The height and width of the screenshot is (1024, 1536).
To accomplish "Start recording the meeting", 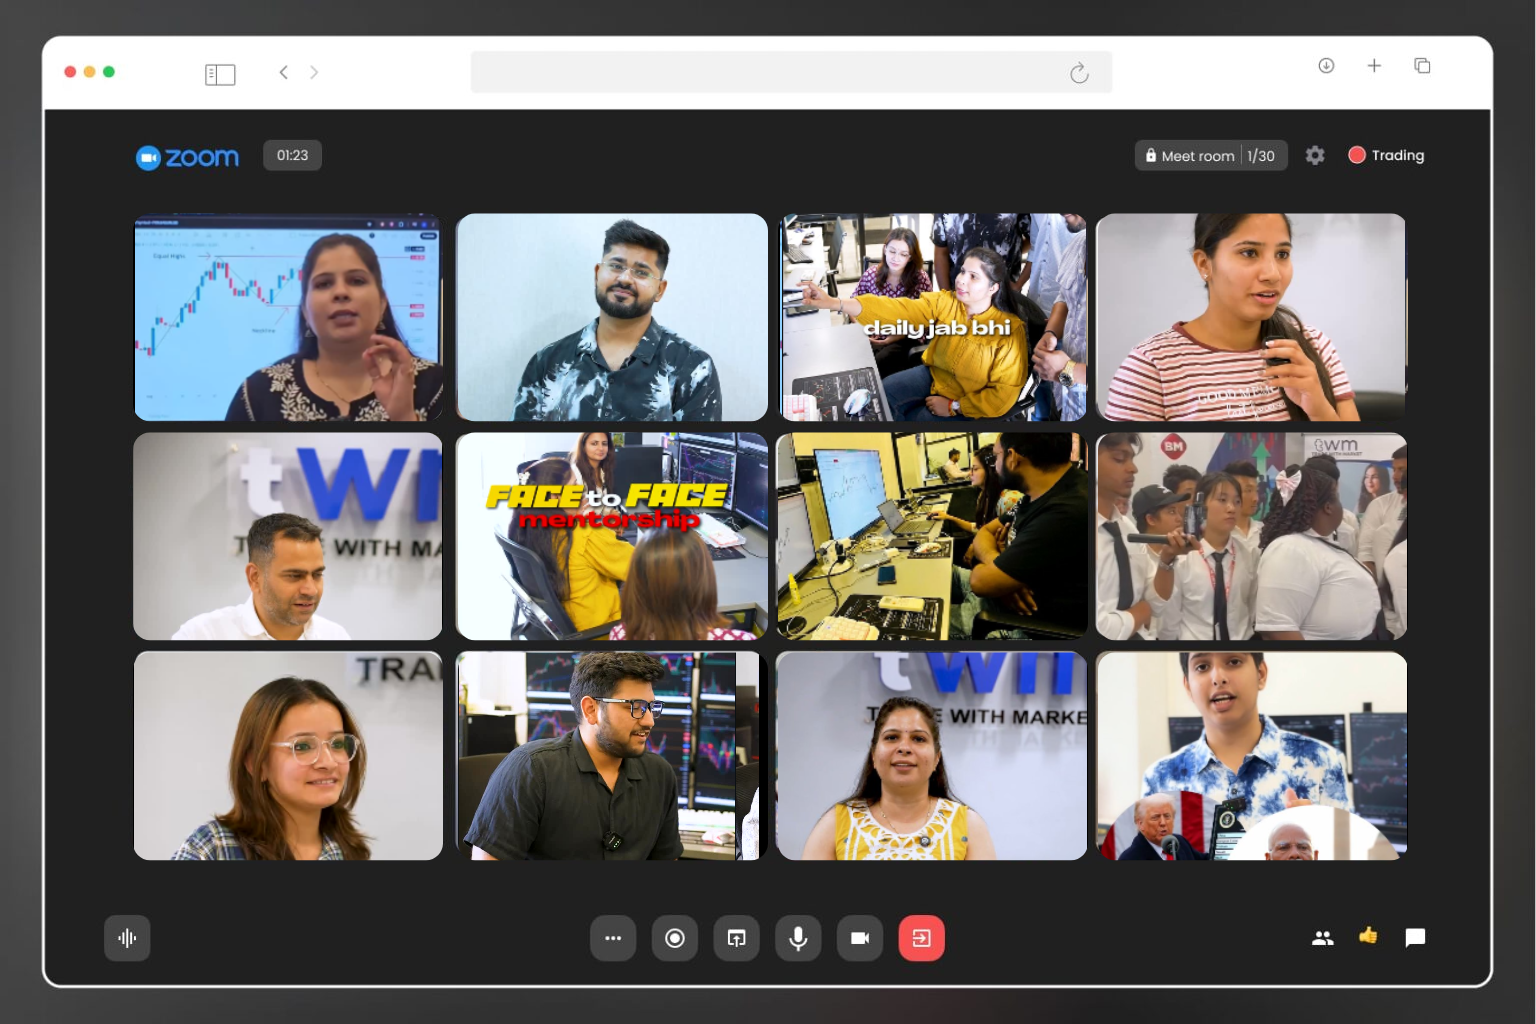I will [x=675, y=938].
